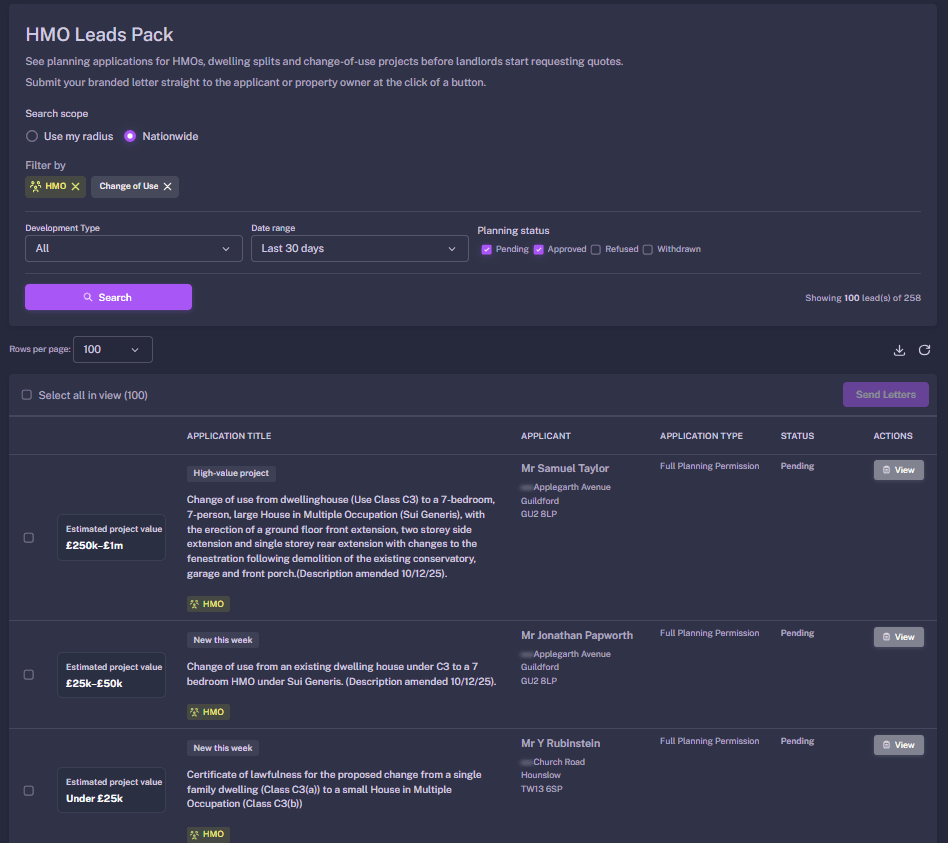The height and width of the screenshot is (843, 948).
Task: Open the Date range dropdown
Action: coord(359,248)
